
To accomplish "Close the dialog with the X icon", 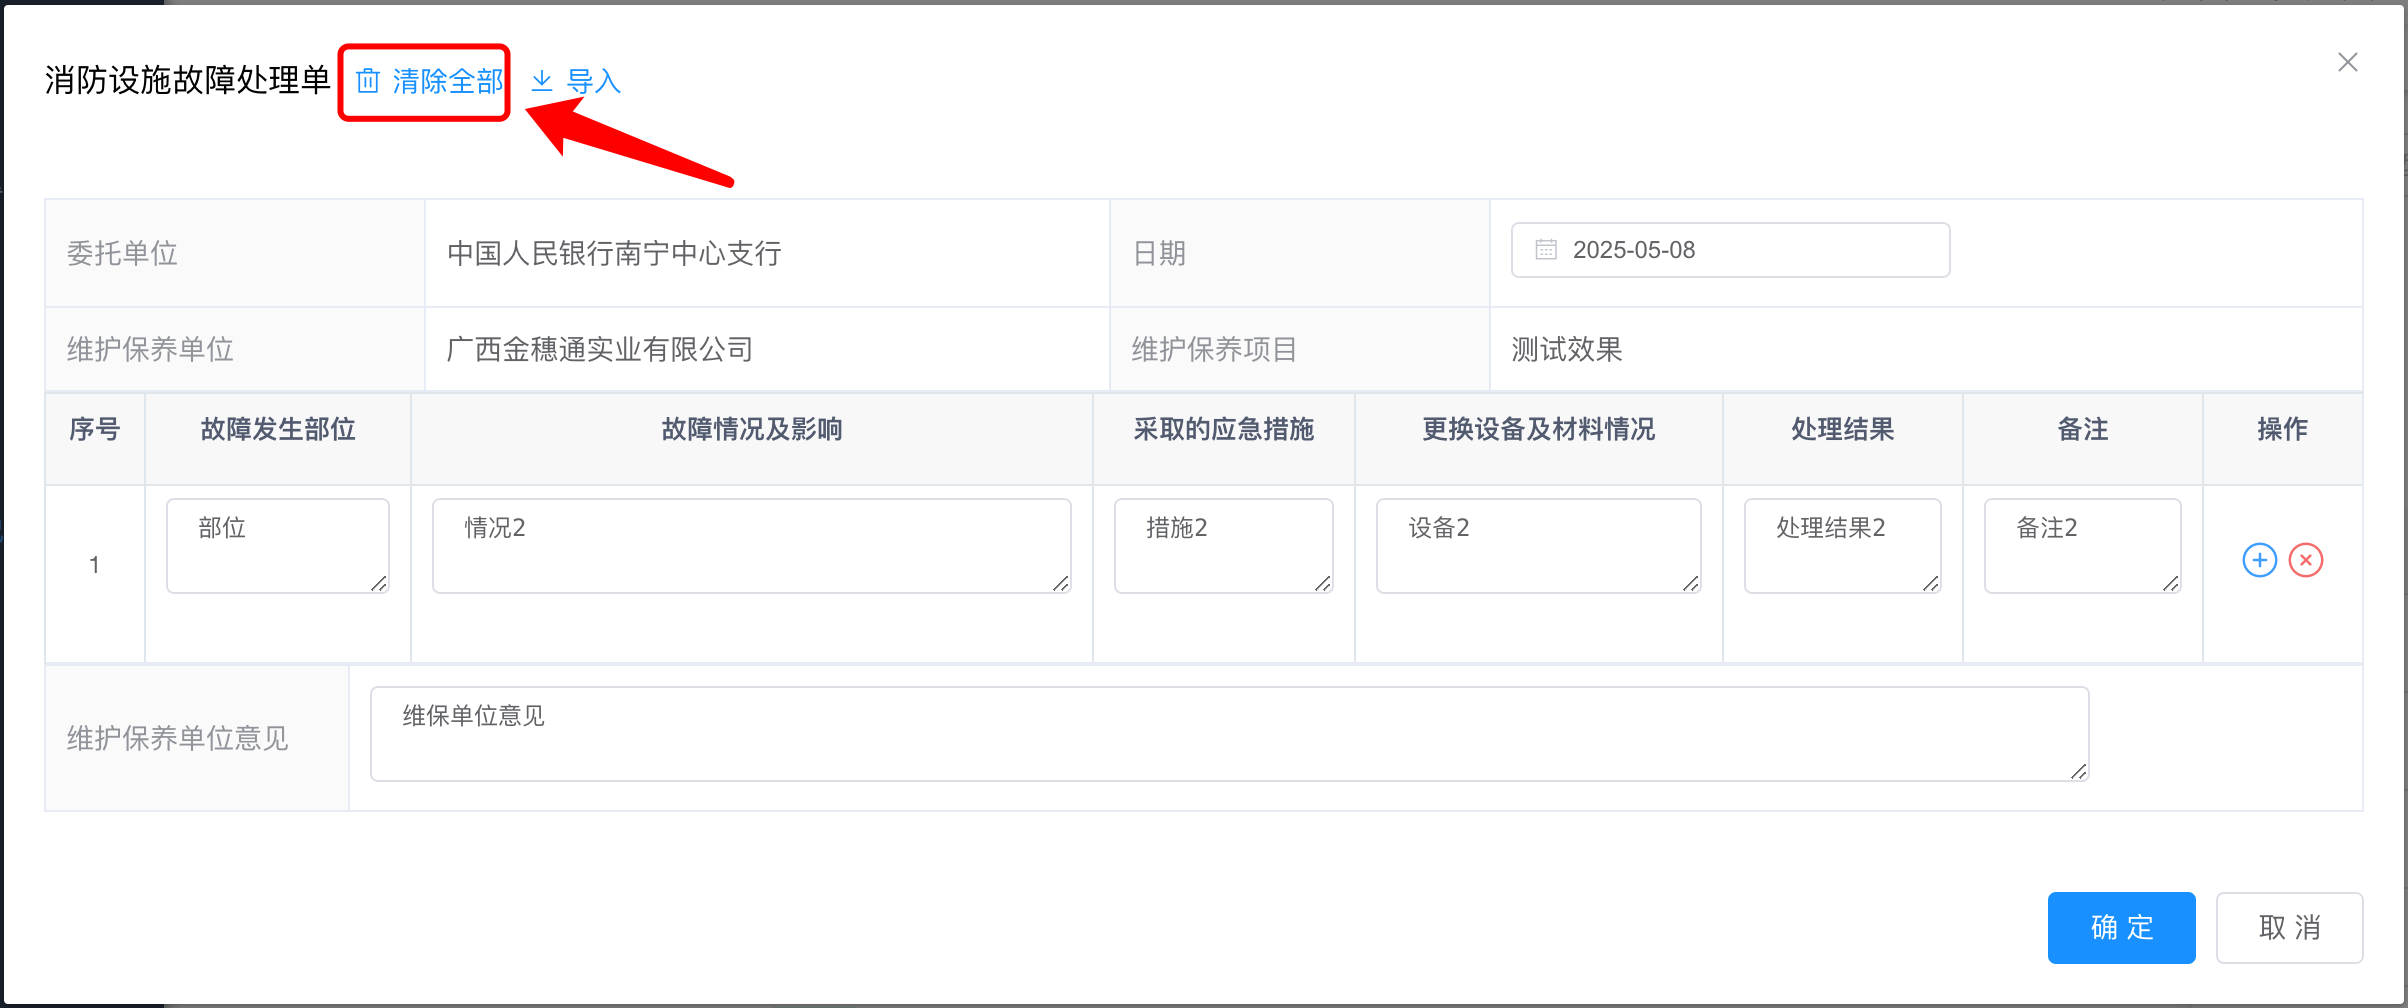I will tap(2348, 62).
